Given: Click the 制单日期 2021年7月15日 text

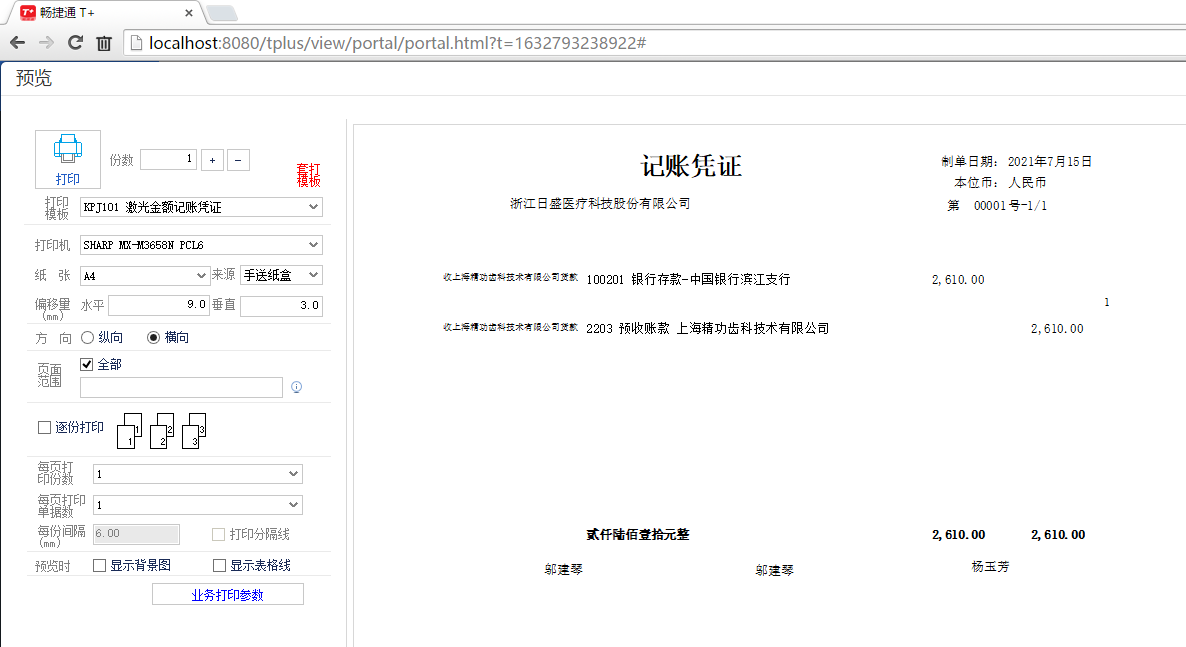Looking at the screenshot, I should (1017, 162).
